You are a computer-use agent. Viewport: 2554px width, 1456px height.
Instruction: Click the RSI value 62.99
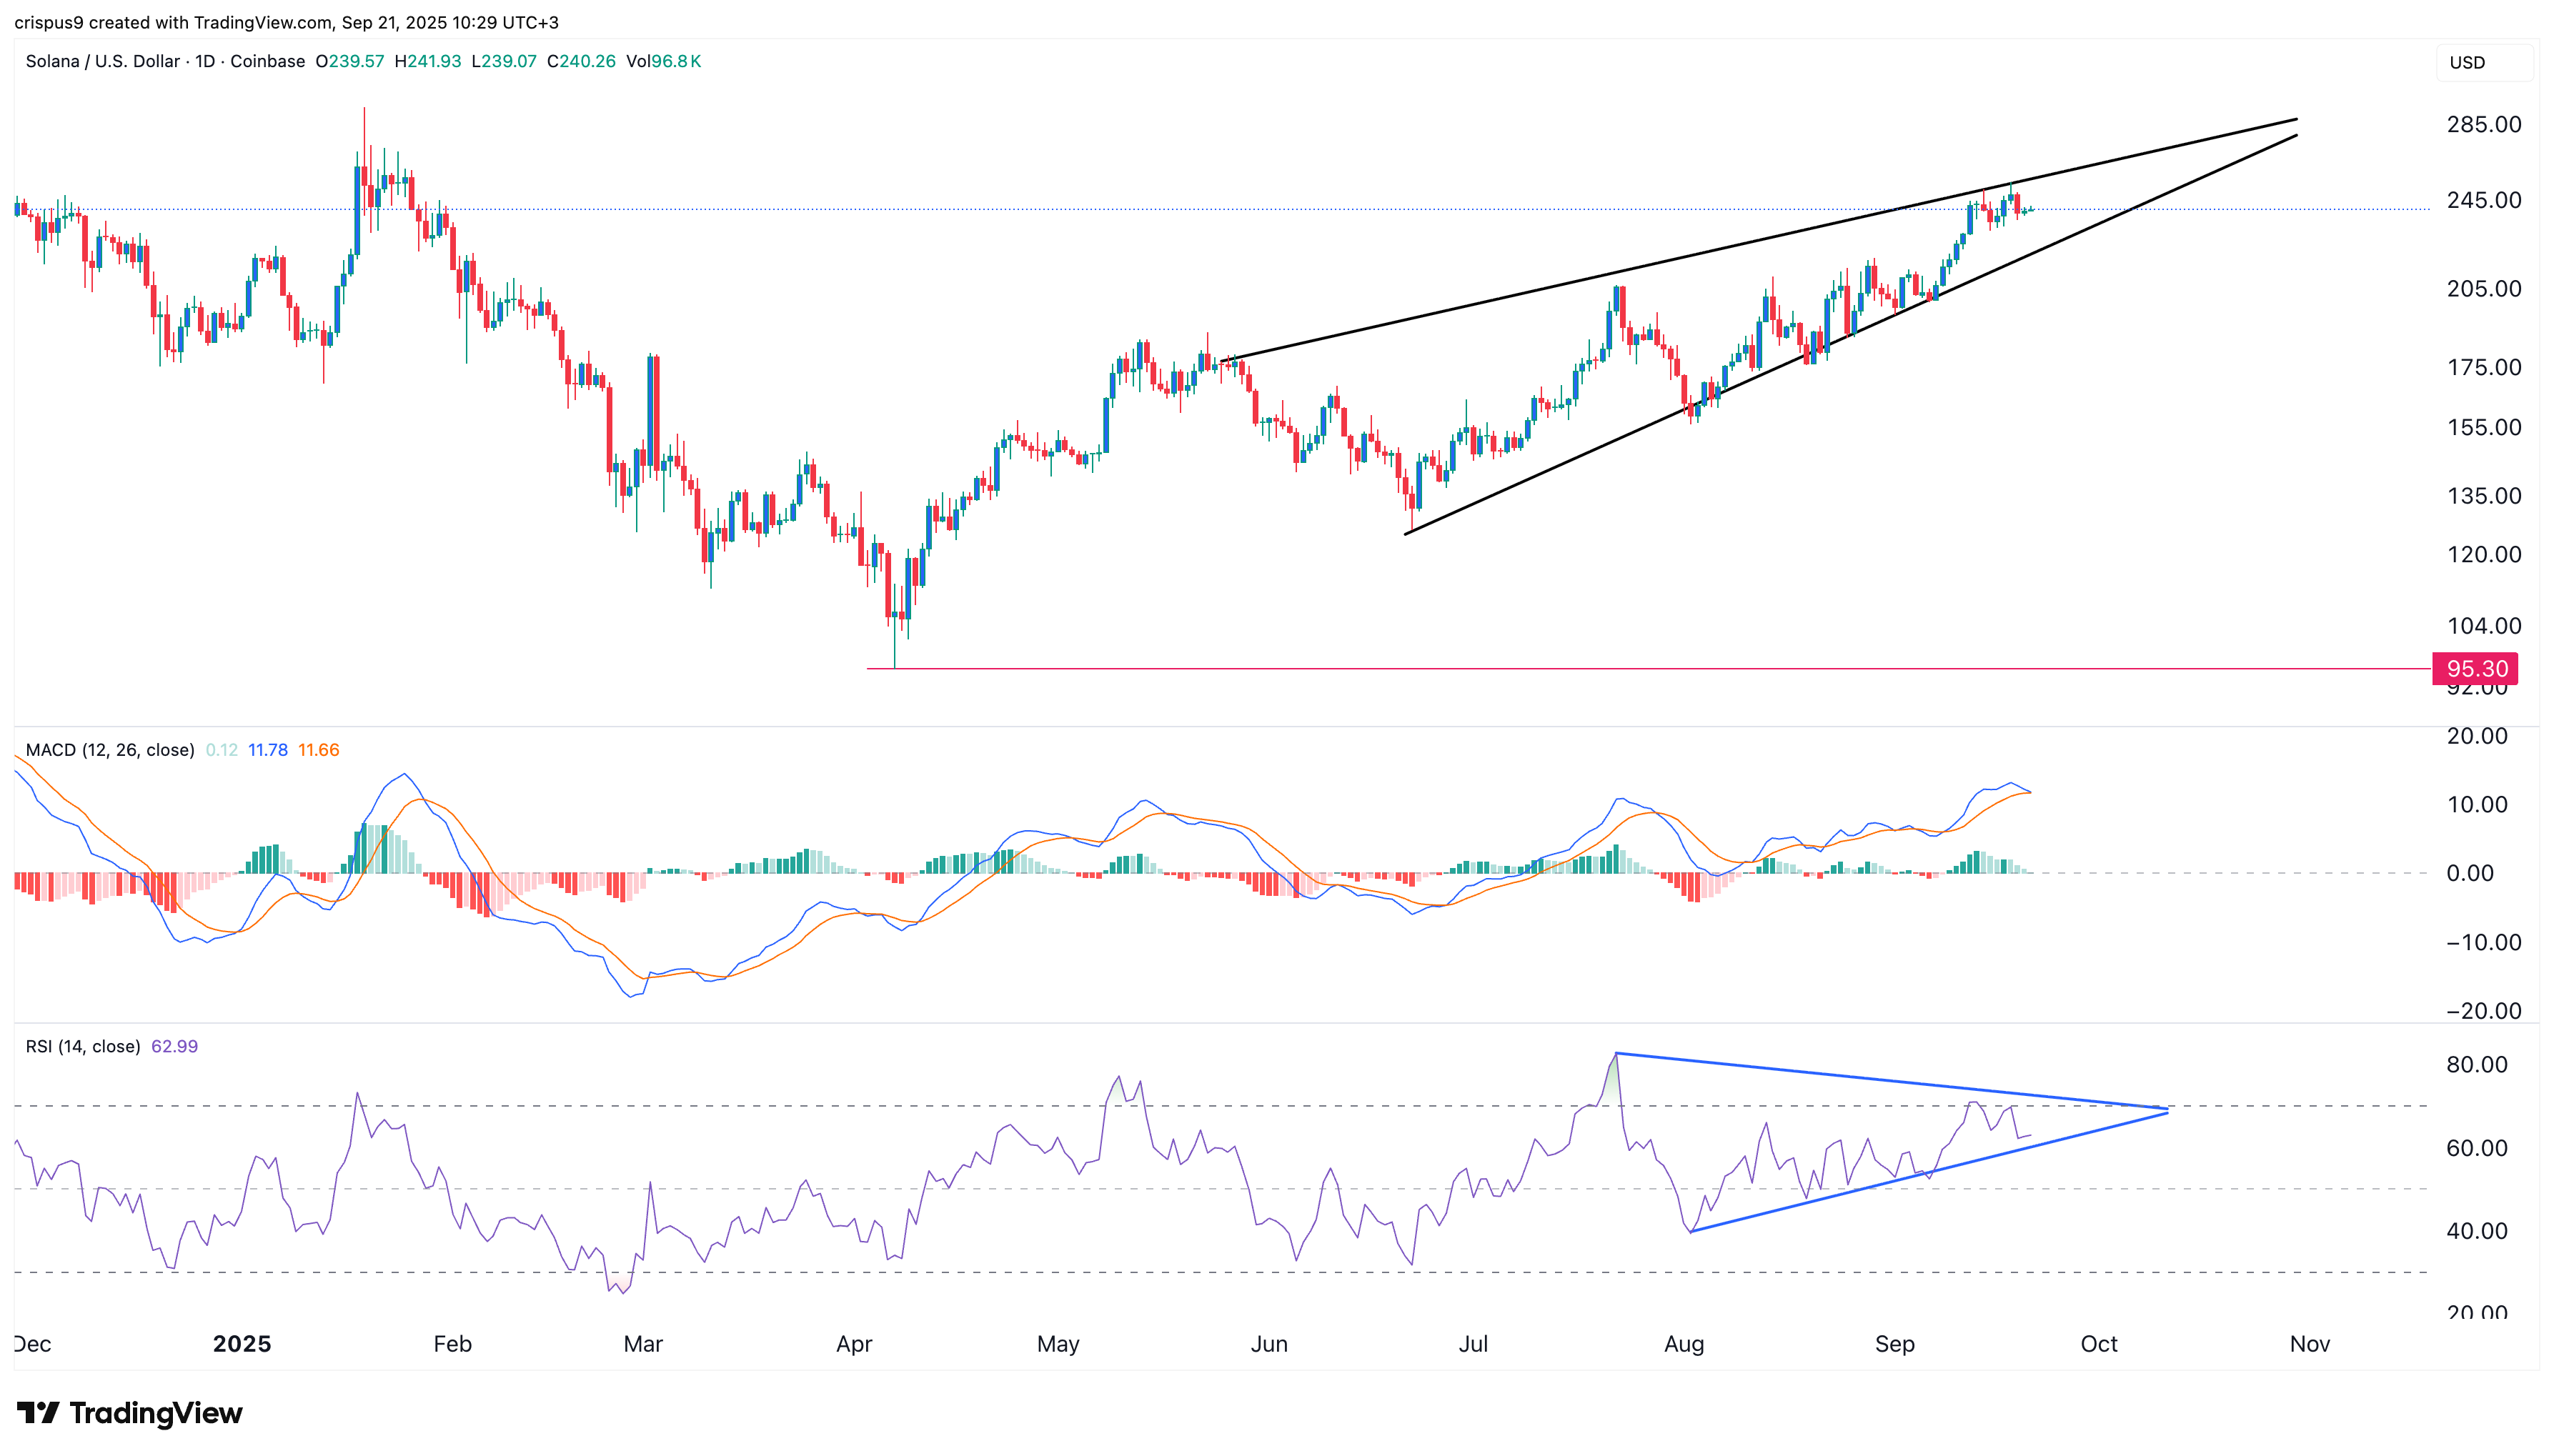click(x=174, y=1046)
